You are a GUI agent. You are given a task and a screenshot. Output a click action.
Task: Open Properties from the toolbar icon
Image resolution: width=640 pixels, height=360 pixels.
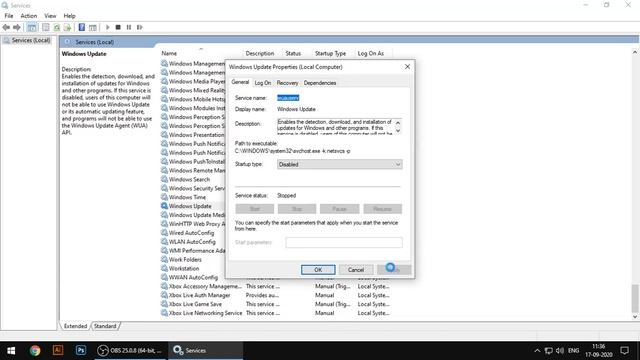pos(46,27)
